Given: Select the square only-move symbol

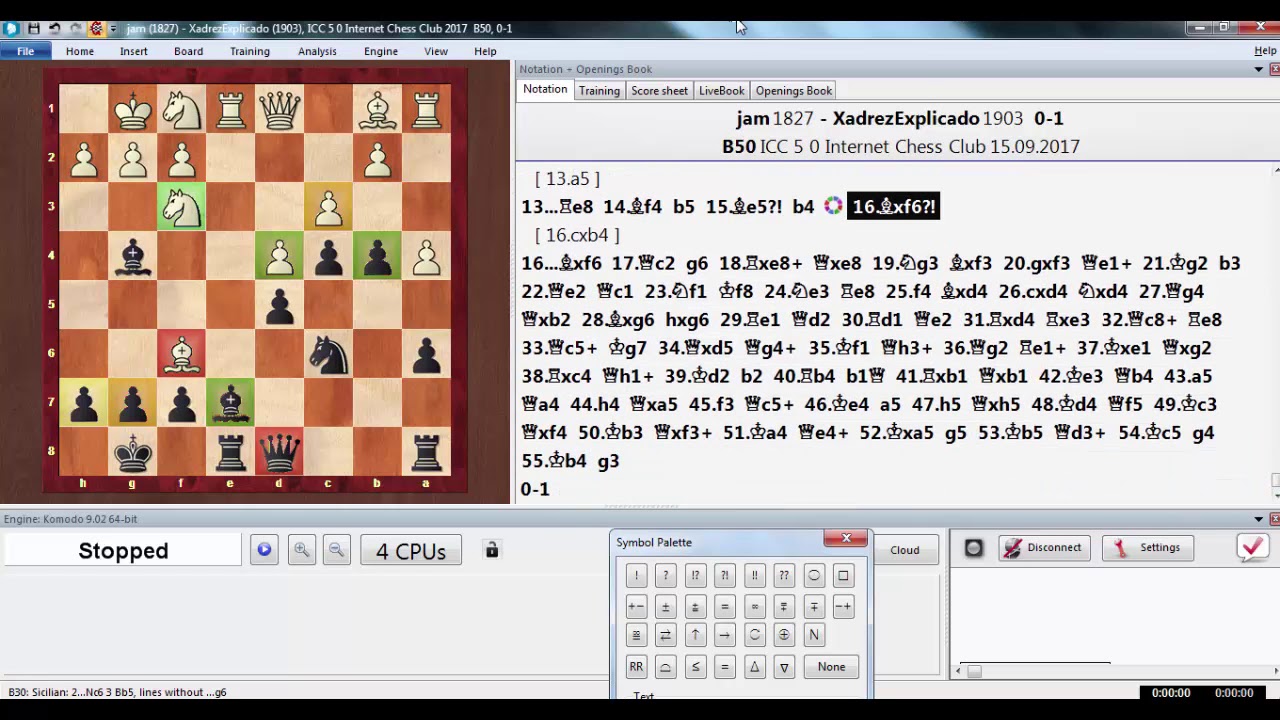Looking at the screenshot, I should click(843, 576).
